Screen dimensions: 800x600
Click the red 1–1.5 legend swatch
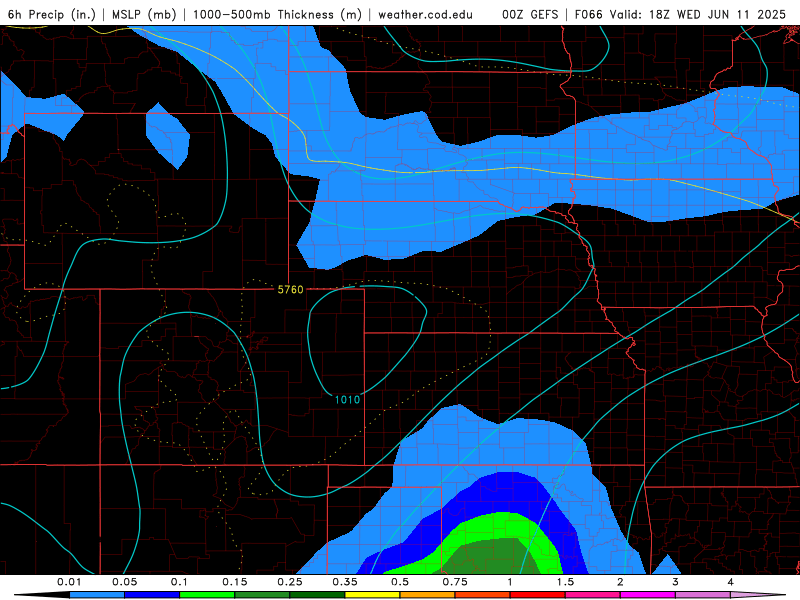point(538,595)
